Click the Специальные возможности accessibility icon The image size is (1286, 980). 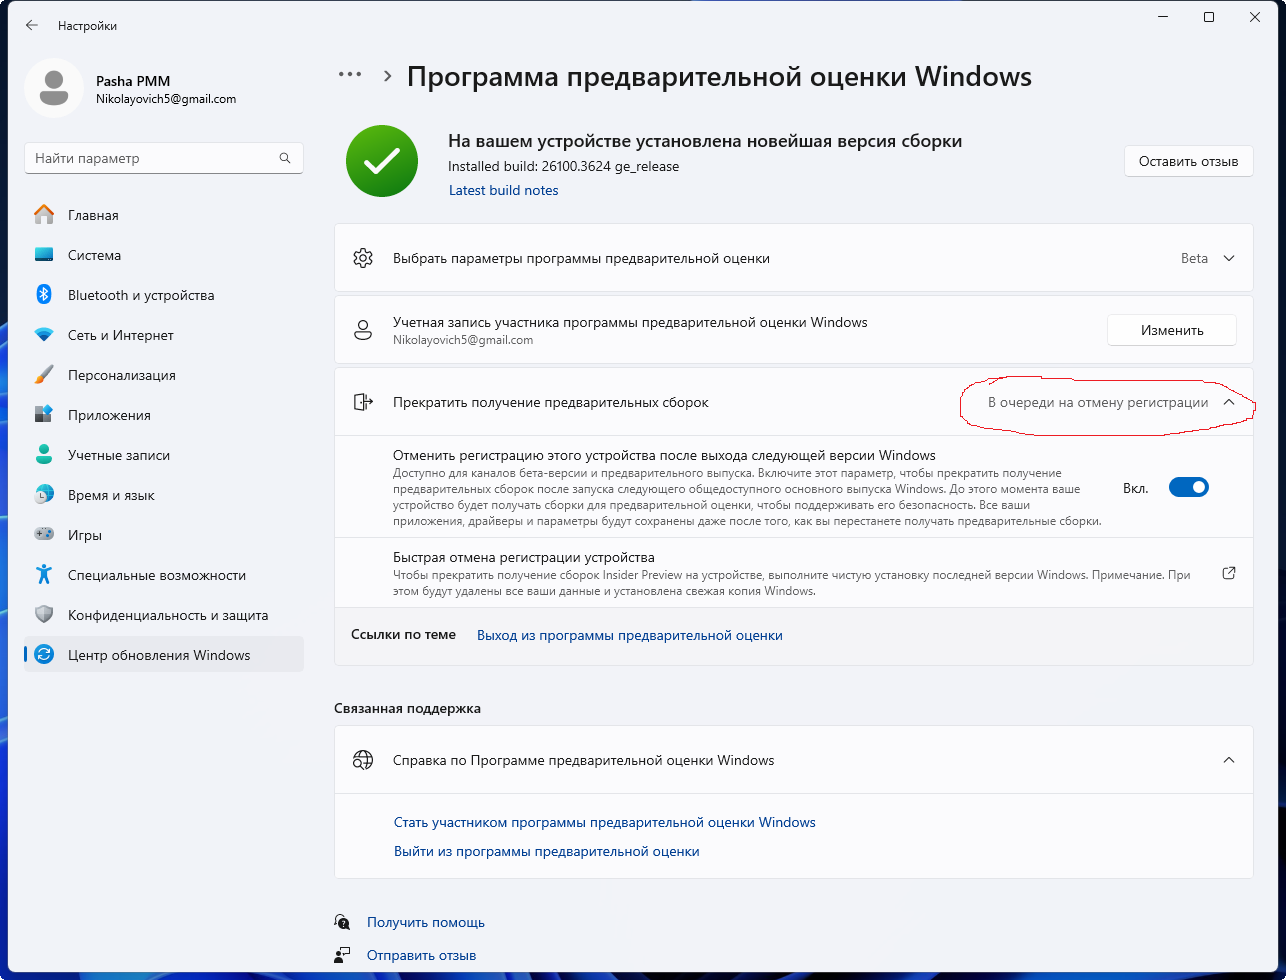click(x=44, y=575)
